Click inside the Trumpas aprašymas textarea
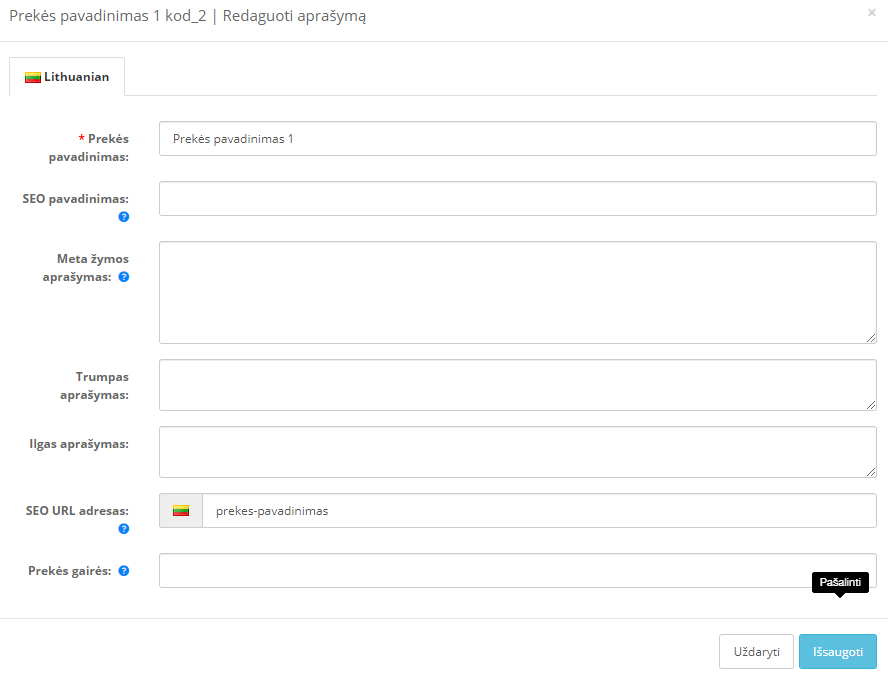The image size is (888, 679). [518, 385]
